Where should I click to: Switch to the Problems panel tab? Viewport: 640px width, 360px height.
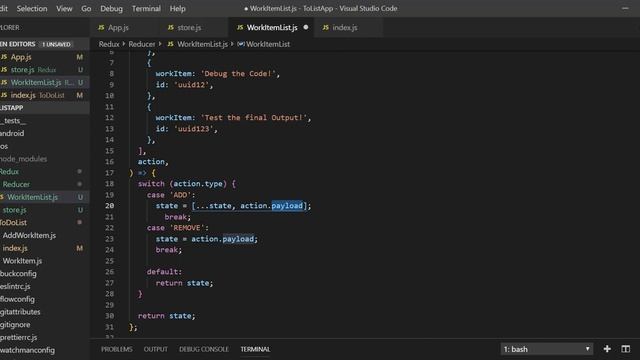[x=117, y=349]
